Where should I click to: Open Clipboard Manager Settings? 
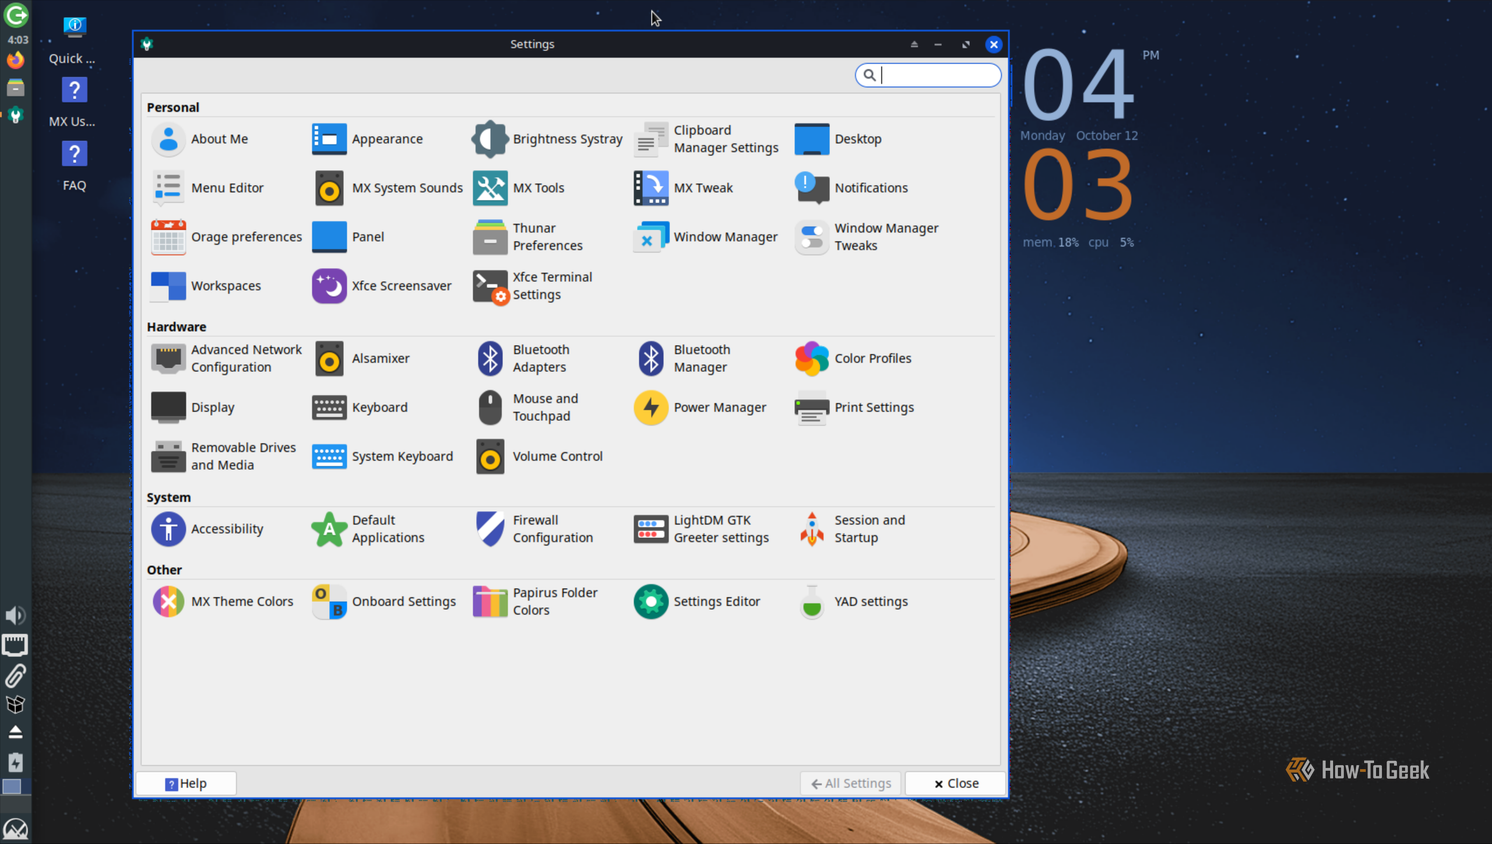coord(706,139)
